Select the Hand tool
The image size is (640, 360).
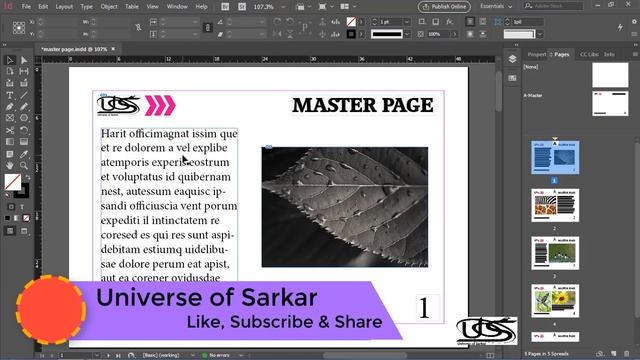(x=10, y=166)
